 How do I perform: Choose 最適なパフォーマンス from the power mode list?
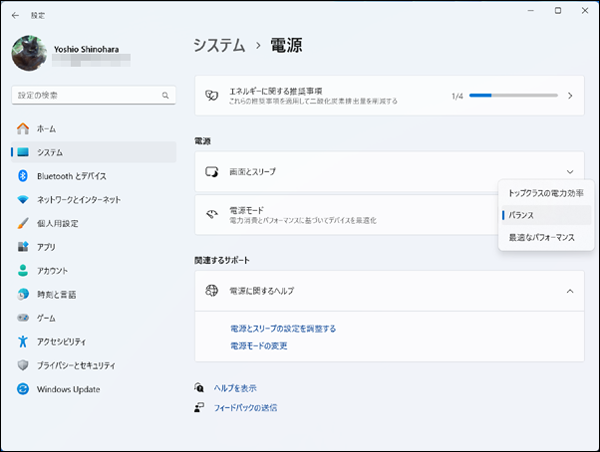tap(541, 238)
